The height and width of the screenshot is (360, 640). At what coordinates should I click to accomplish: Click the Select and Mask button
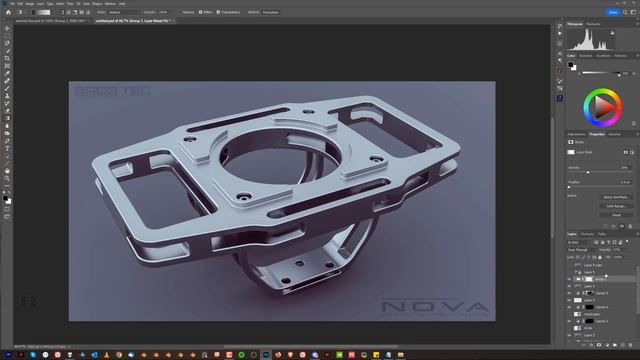(616, 197)
